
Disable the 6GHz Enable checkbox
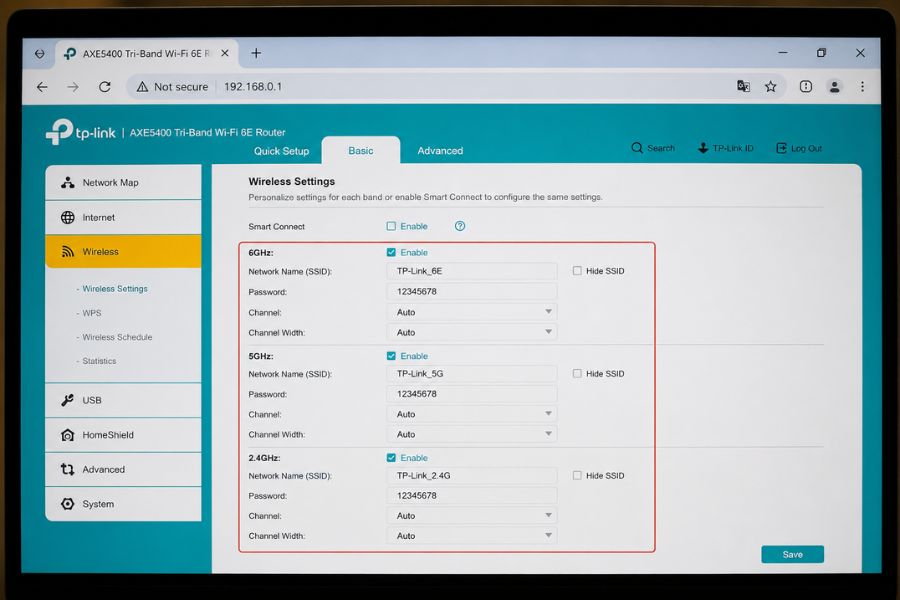pyautogui.click(x=391, y=253)
